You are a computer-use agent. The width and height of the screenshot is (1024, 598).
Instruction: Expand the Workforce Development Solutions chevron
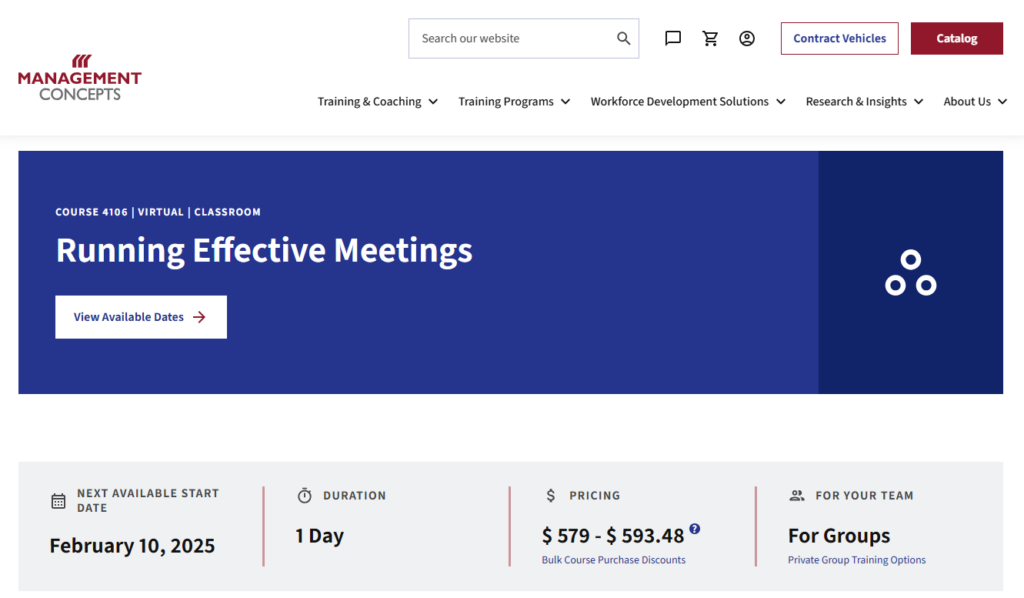(x=780, y=102)
